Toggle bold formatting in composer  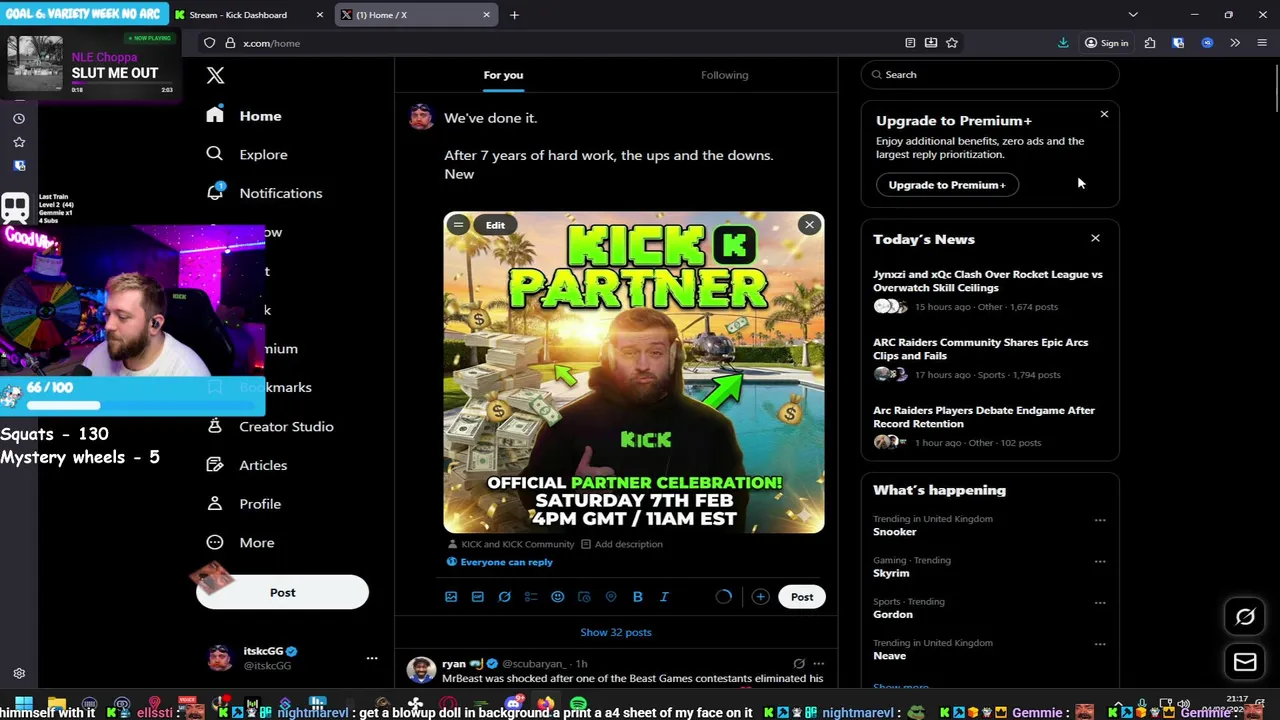pos(637,597)
